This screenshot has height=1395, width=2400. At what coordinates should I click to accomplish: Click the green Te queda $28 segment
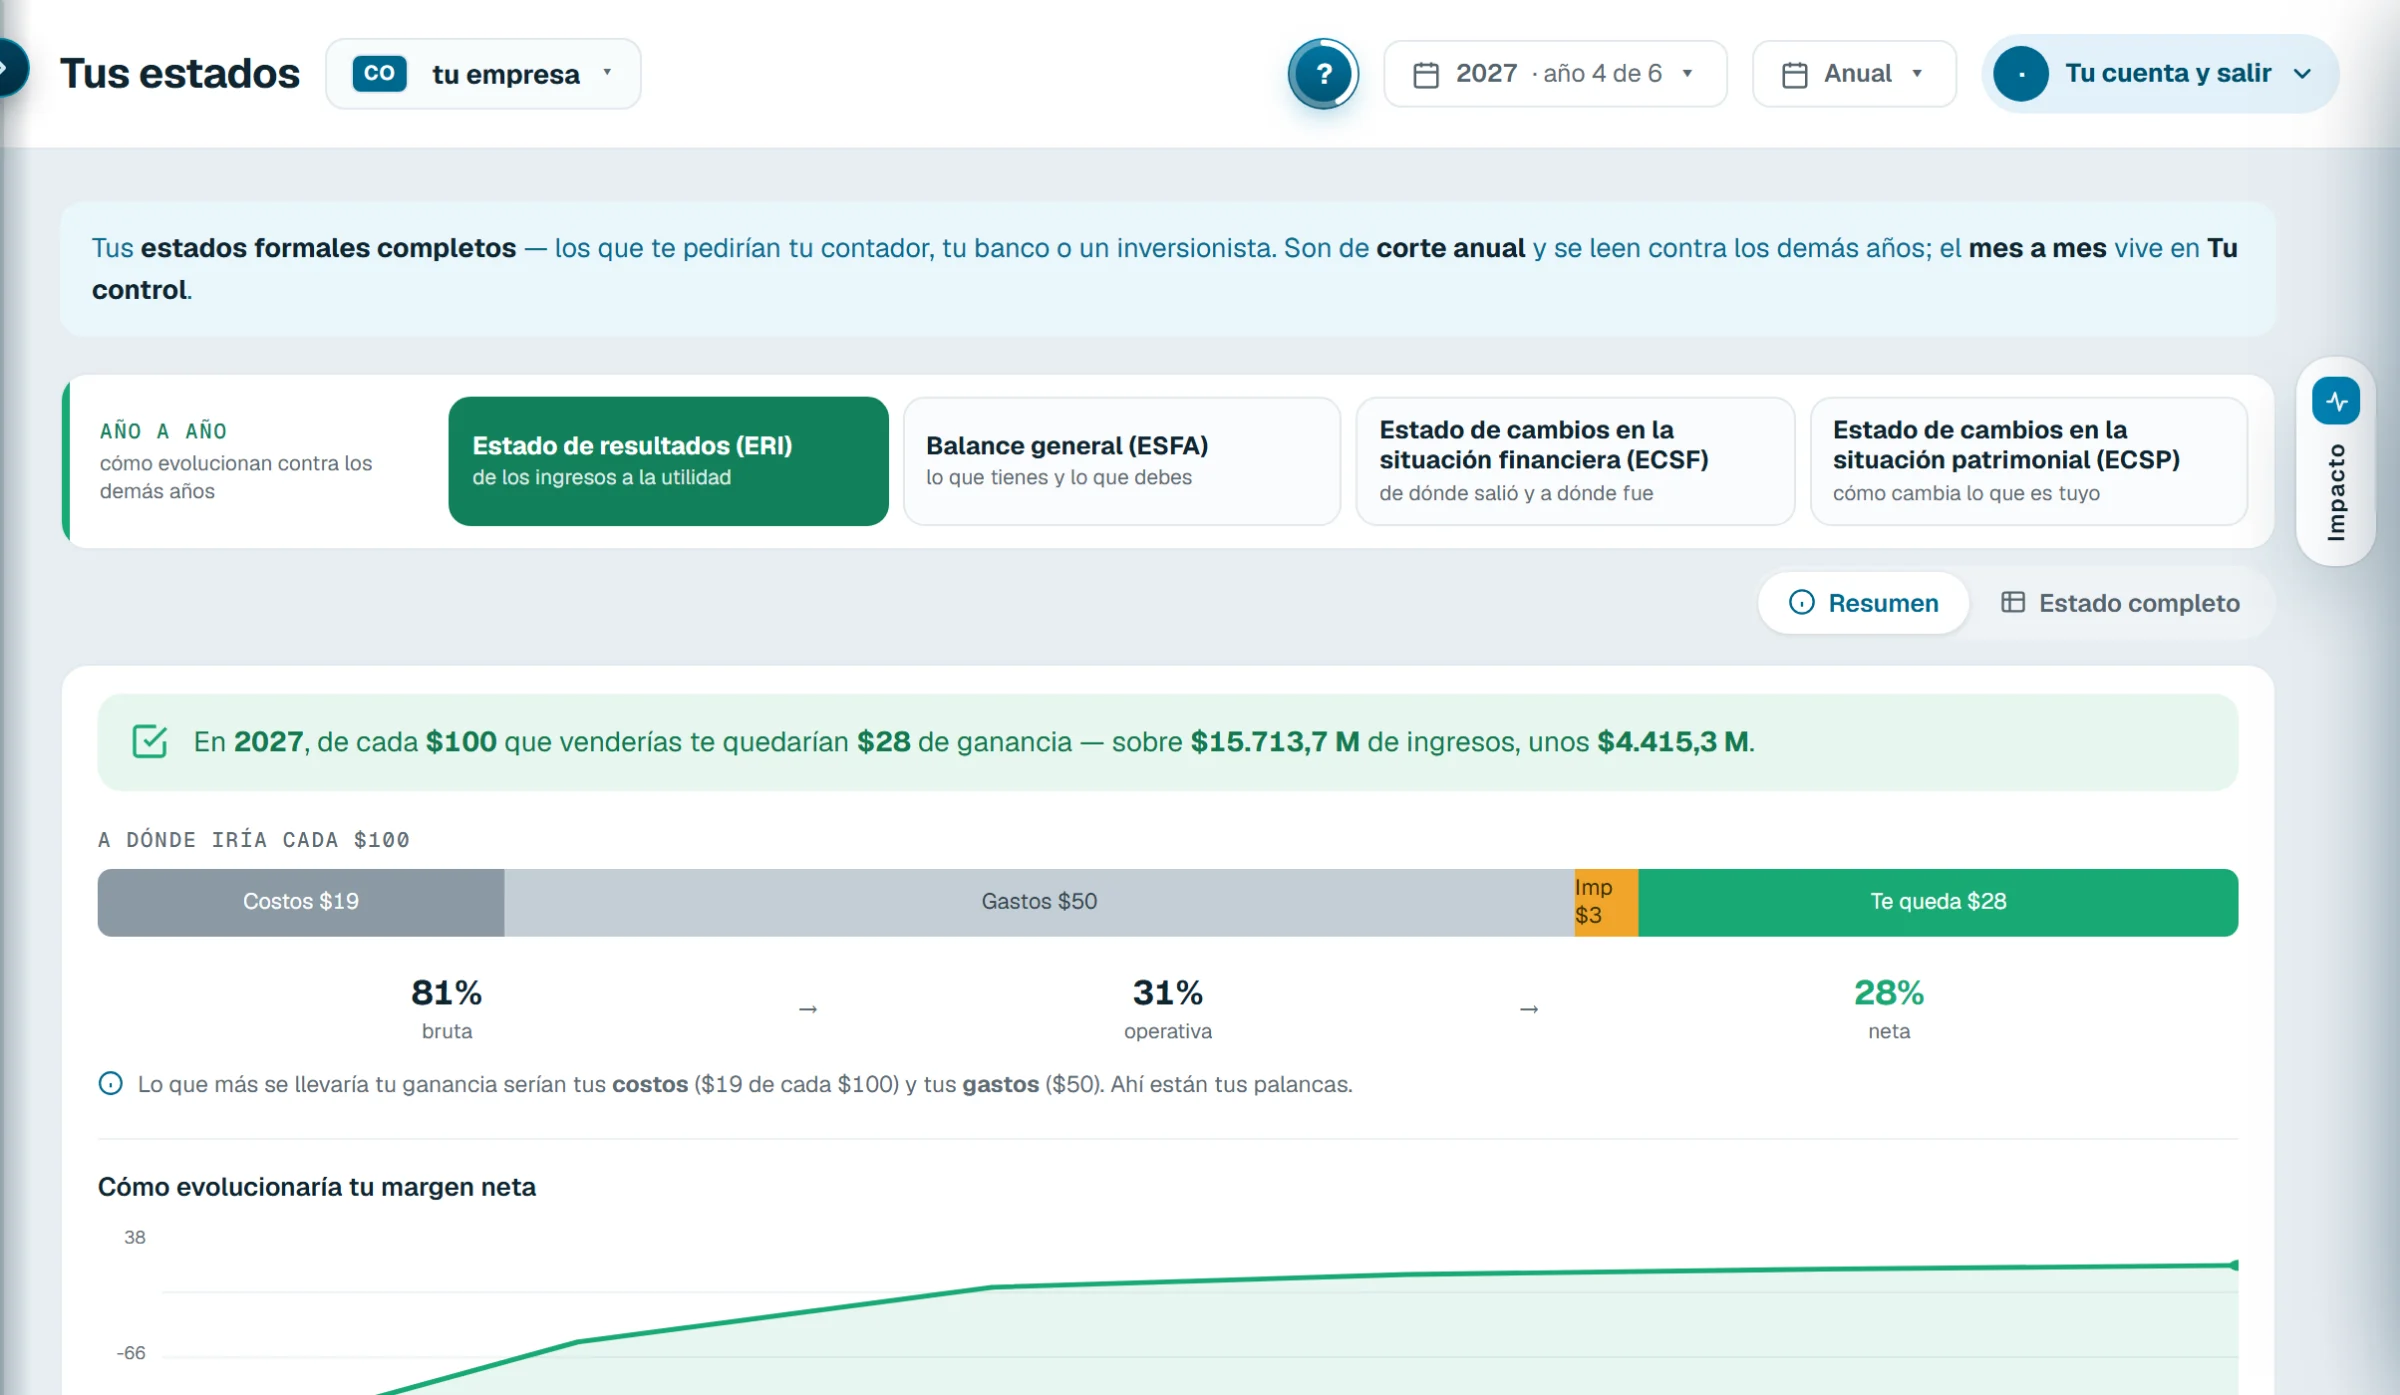pos(1938,902)
